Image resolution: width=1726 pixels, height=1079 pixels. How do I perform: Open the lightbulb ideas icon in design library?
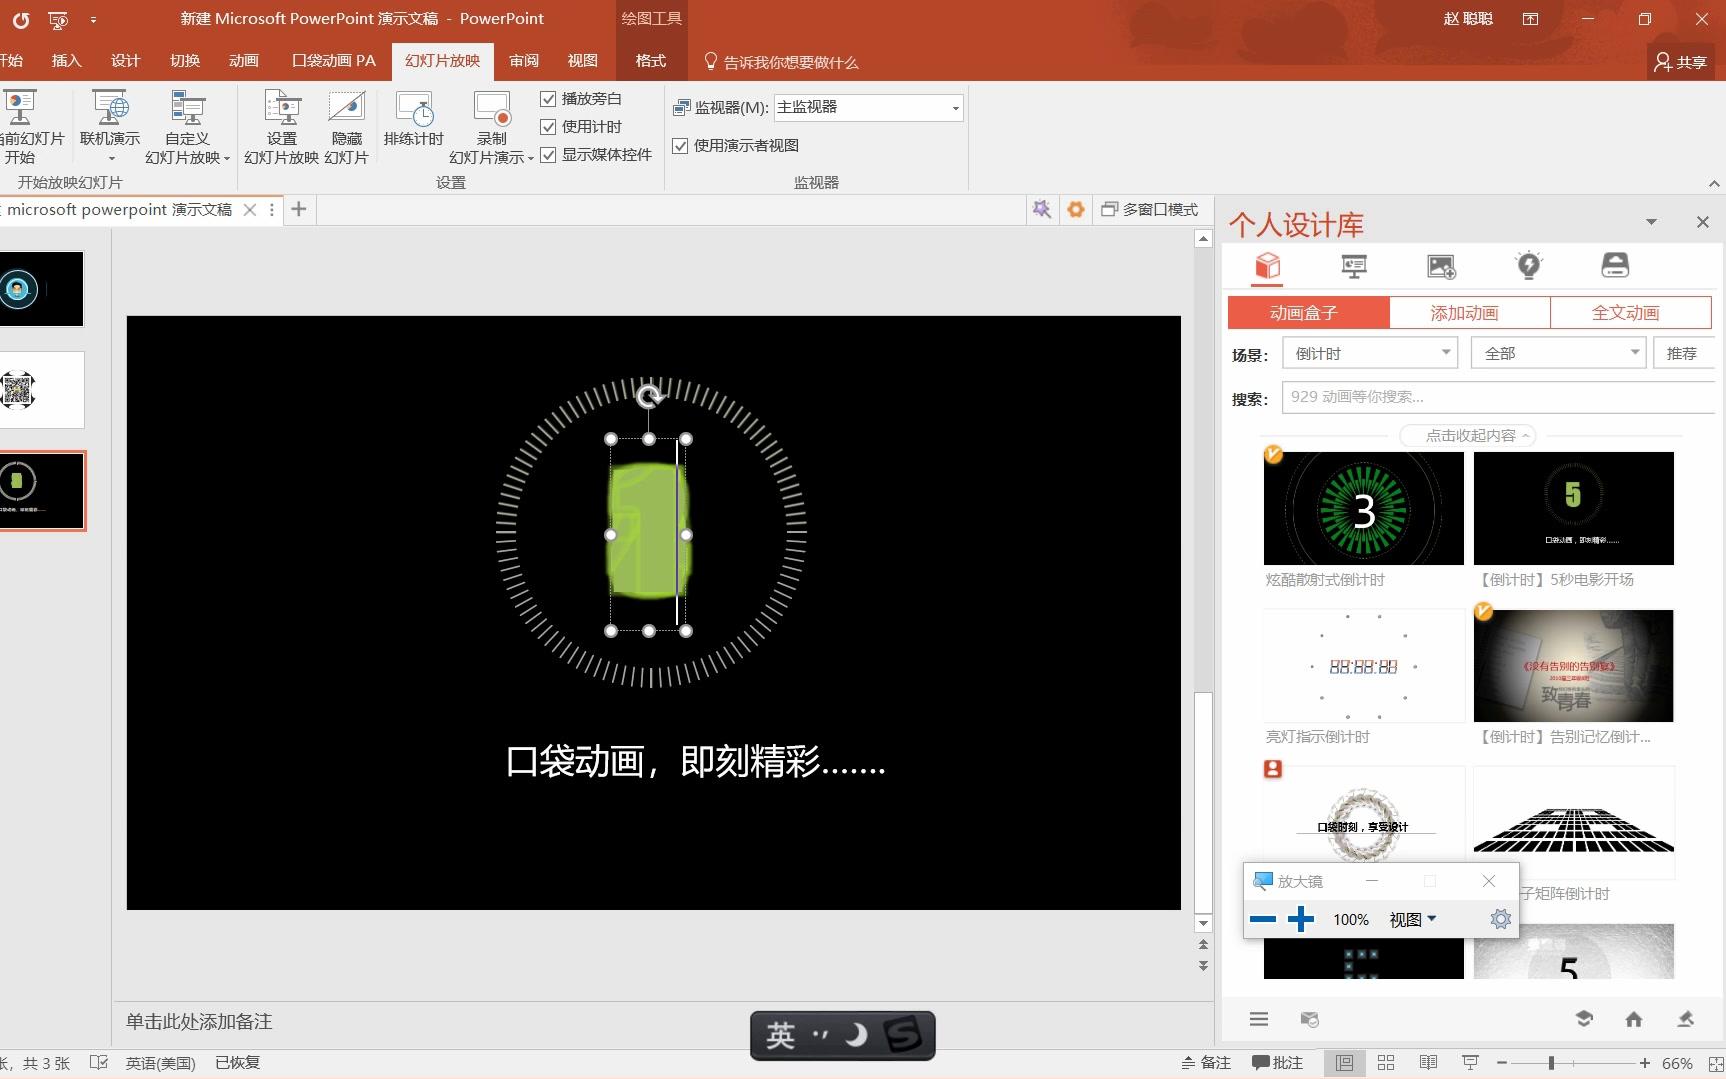click(x=1528, y=265)
